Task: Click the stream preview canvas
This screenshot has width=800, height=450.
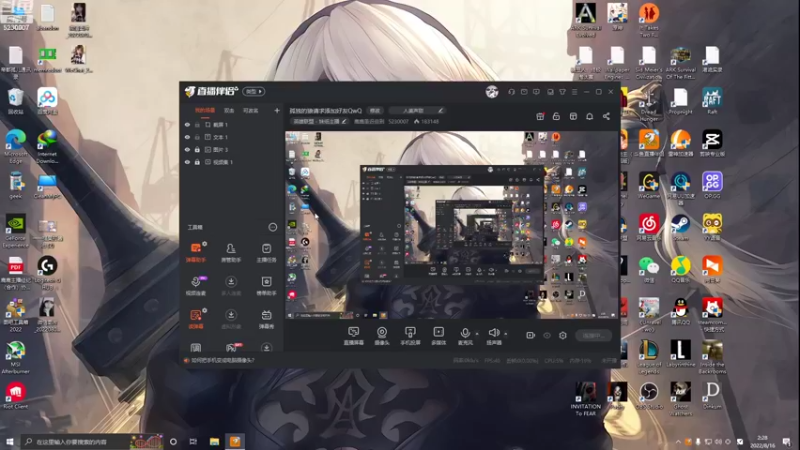Action: click(x=451, y=225)
